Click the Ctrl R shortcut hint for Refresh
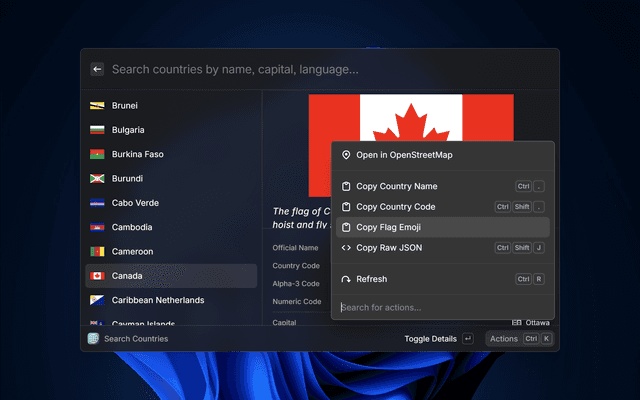Screen dimensions: 640x400 (x=530, y=279)
